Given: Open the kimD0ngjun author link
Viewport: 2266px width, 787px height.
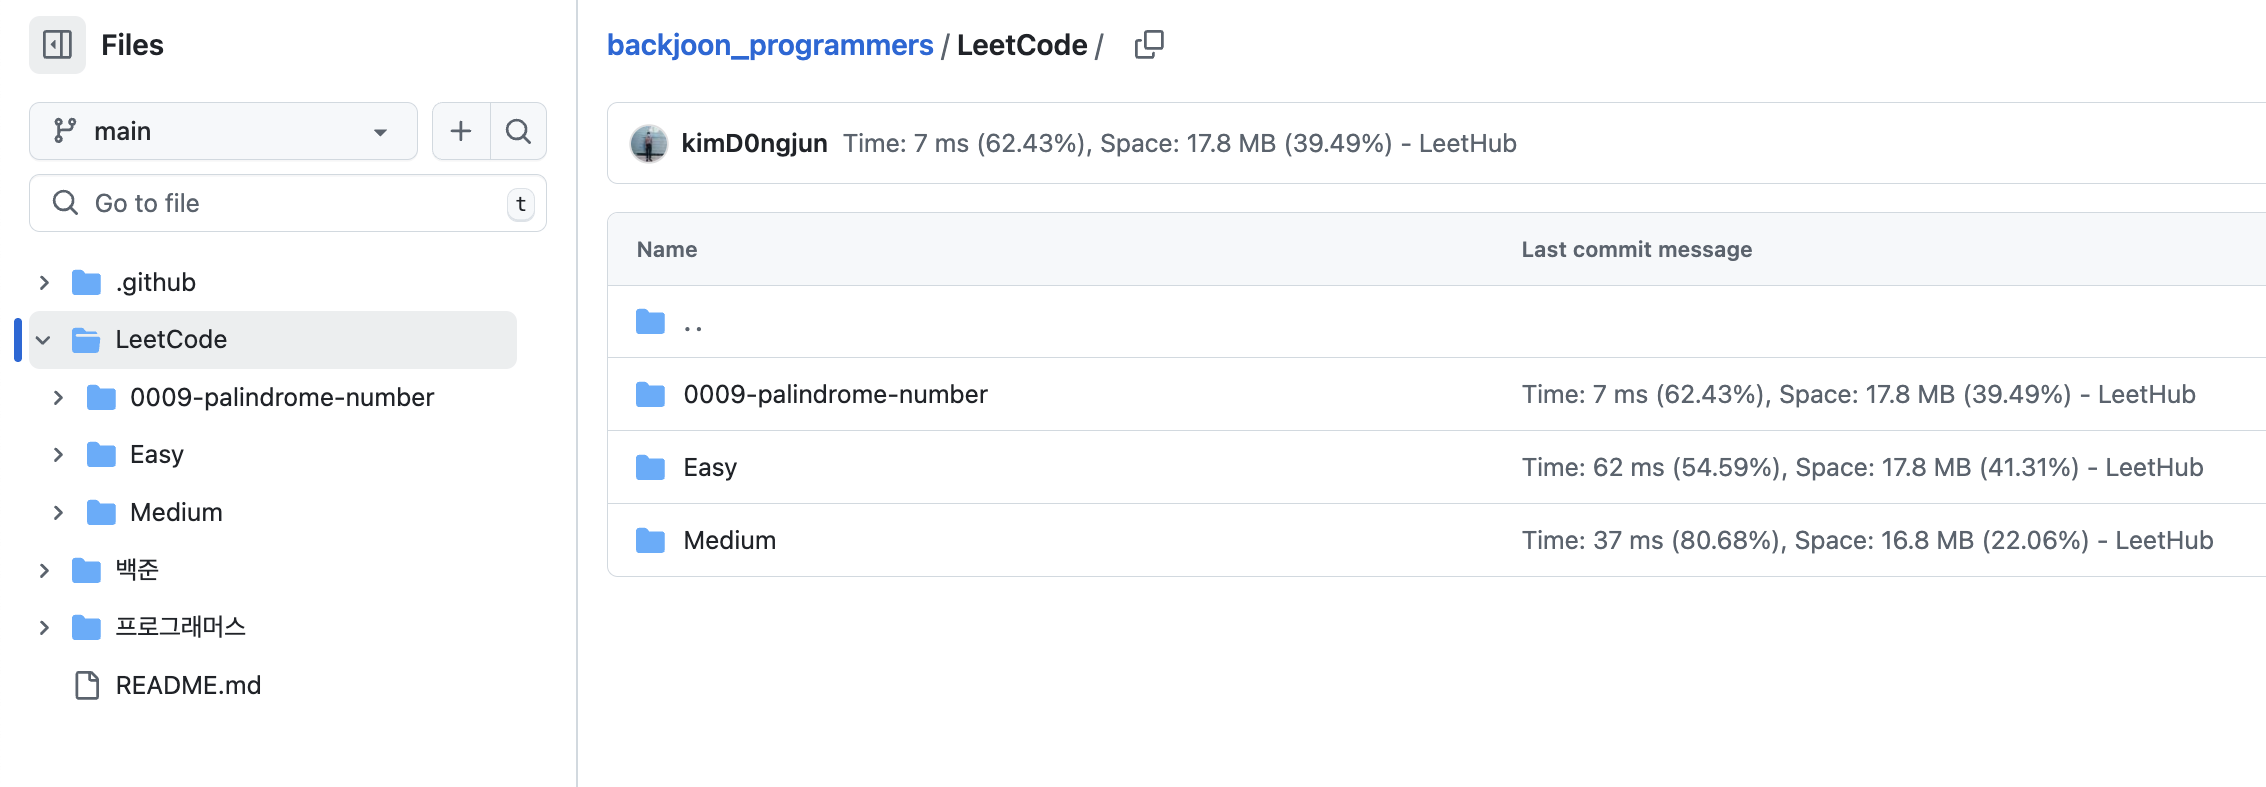Looking at the screenshot, I should point(754,143).
